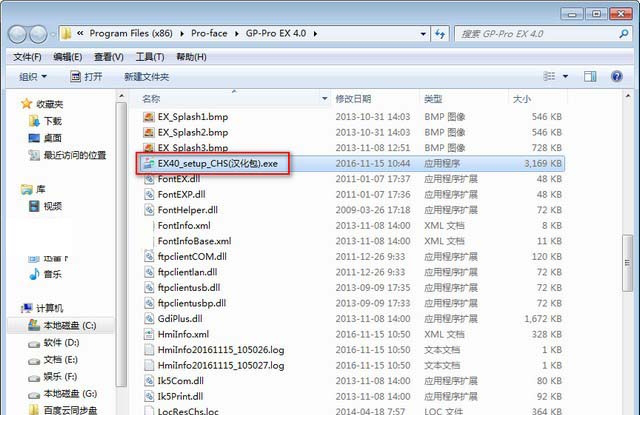Select 软件 (D:) drive
The width and height of the screenshot is (640, 431).
(53, 343)
